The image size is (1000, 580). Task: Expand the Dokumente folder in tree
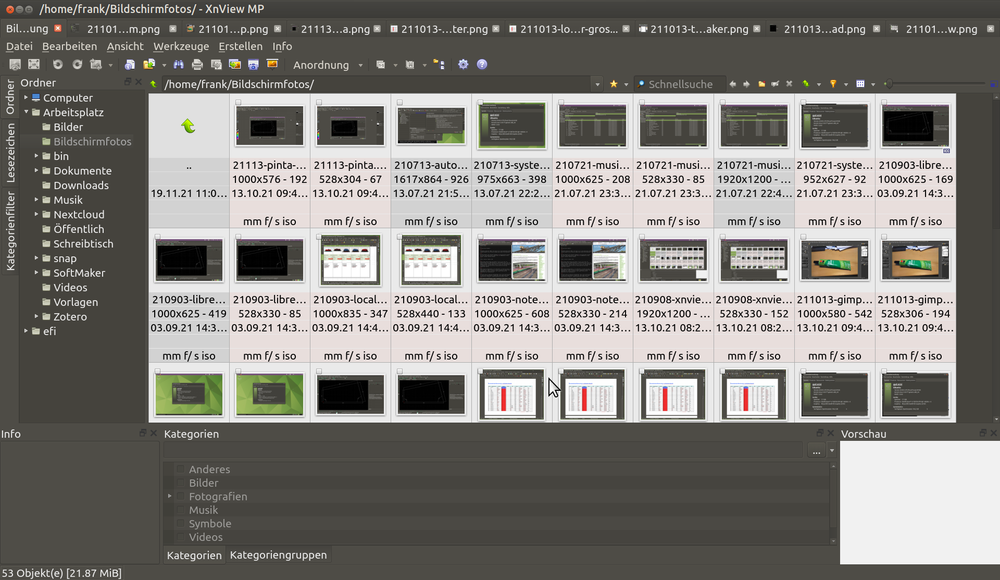coord(36,171)
